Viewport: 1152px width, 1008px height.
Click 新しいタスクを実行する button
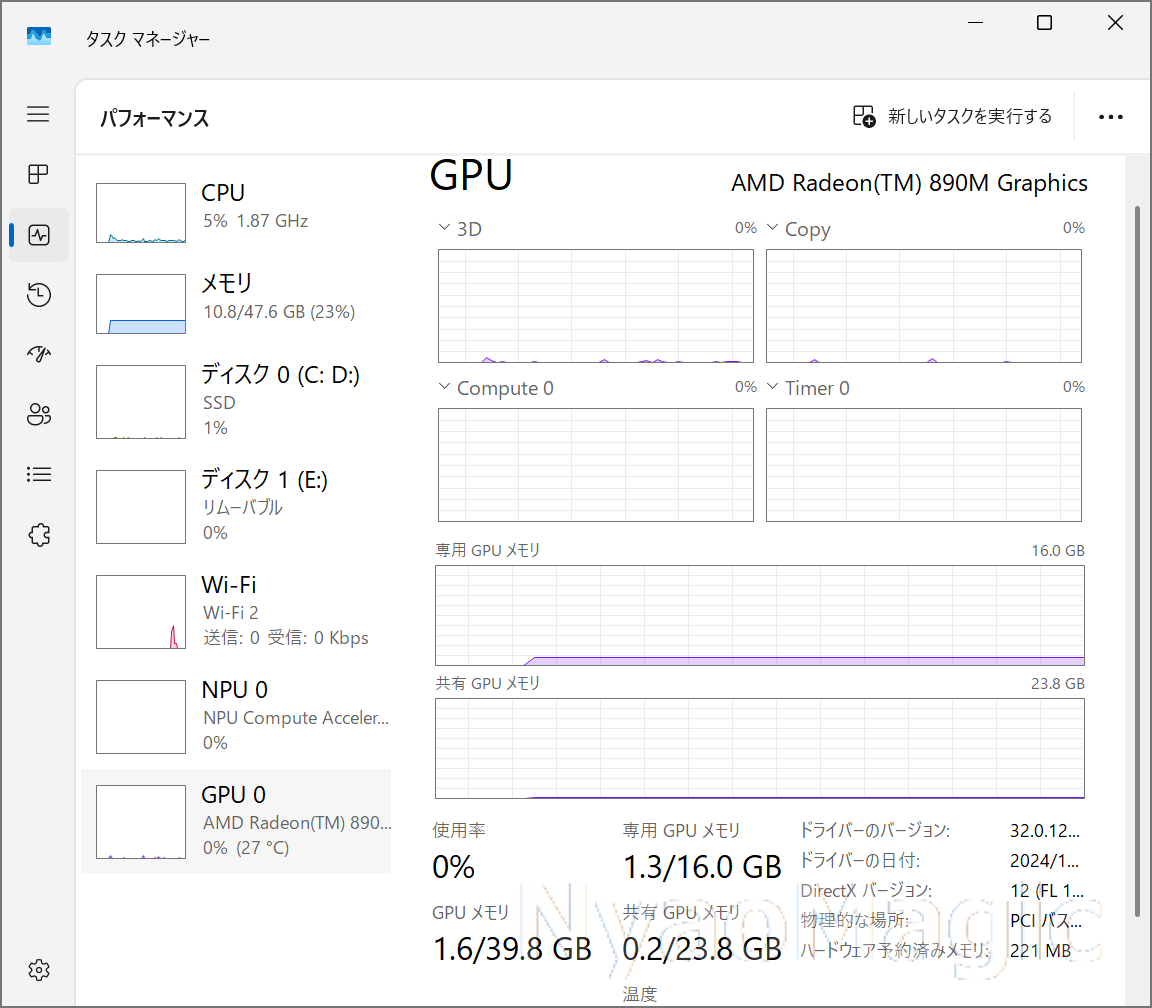(953, 116)
